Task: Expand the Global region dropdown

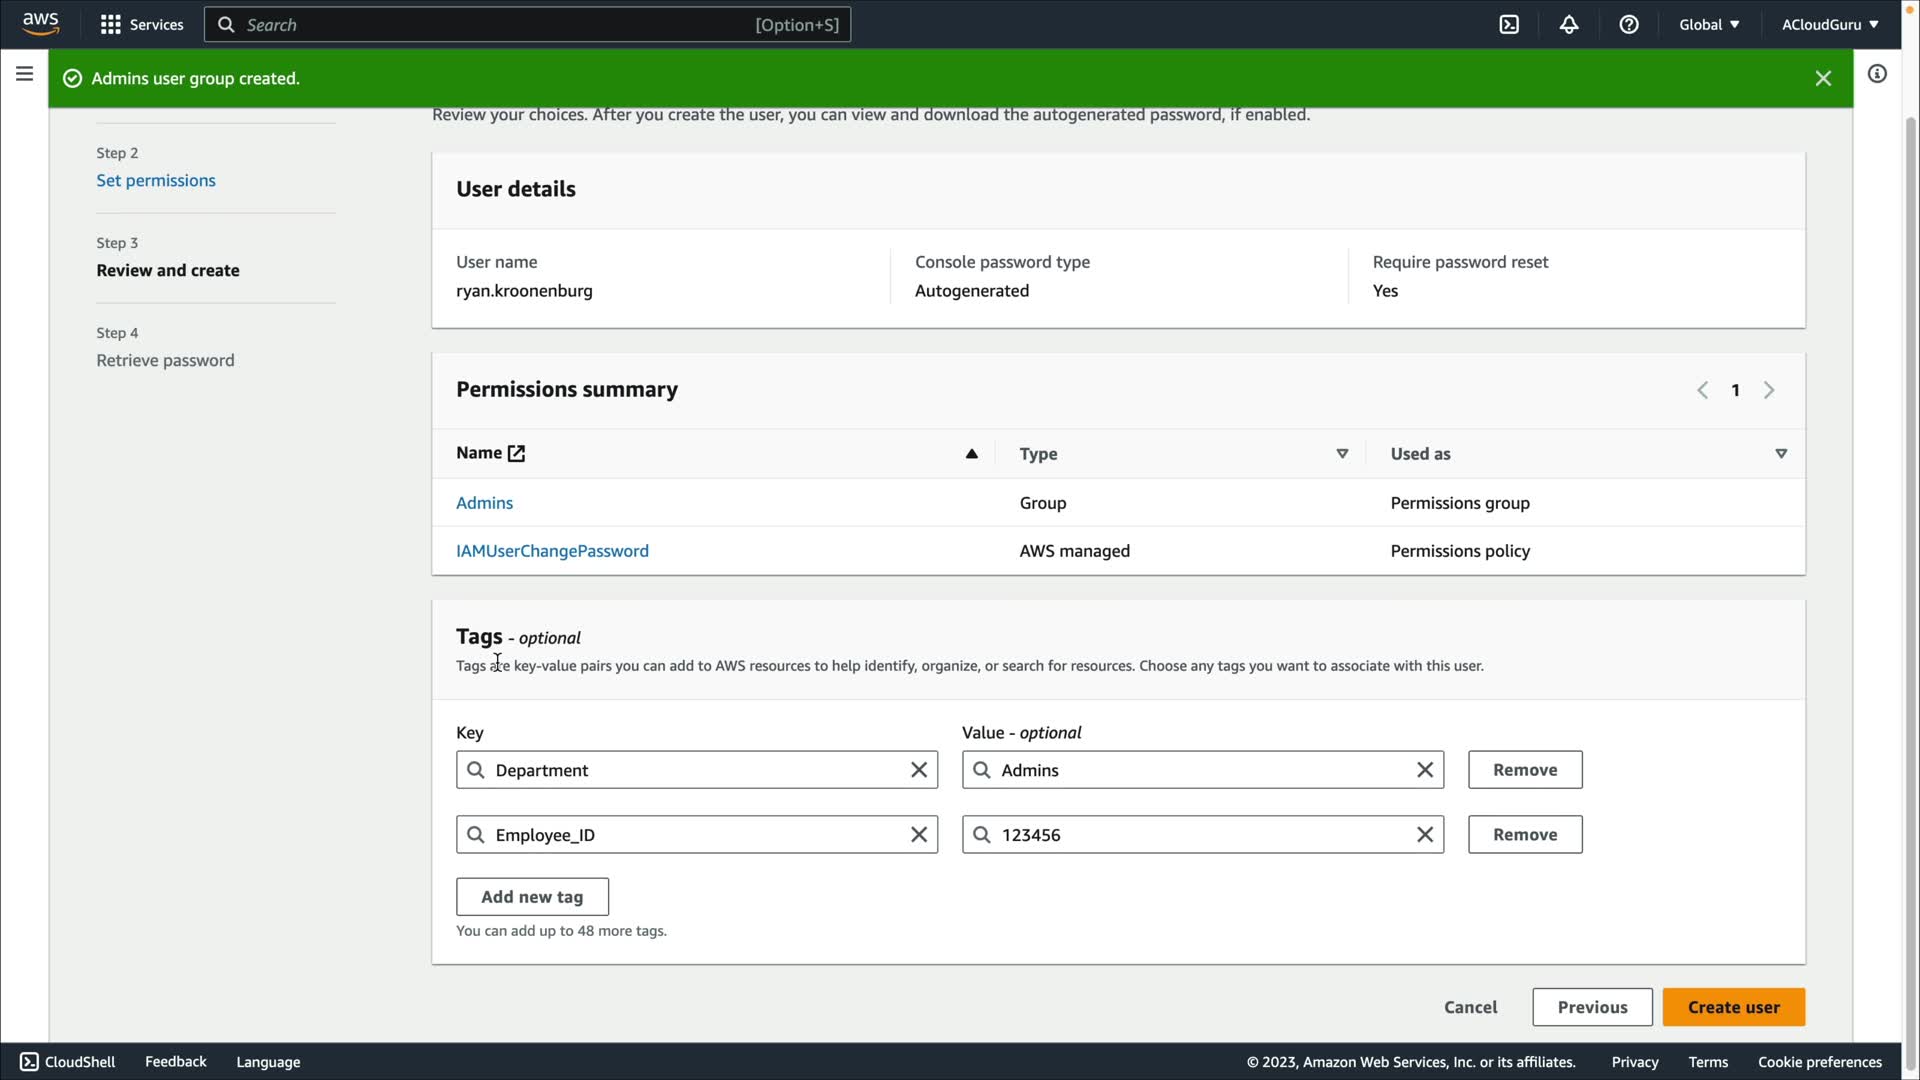Action: tap(1709, 25)
